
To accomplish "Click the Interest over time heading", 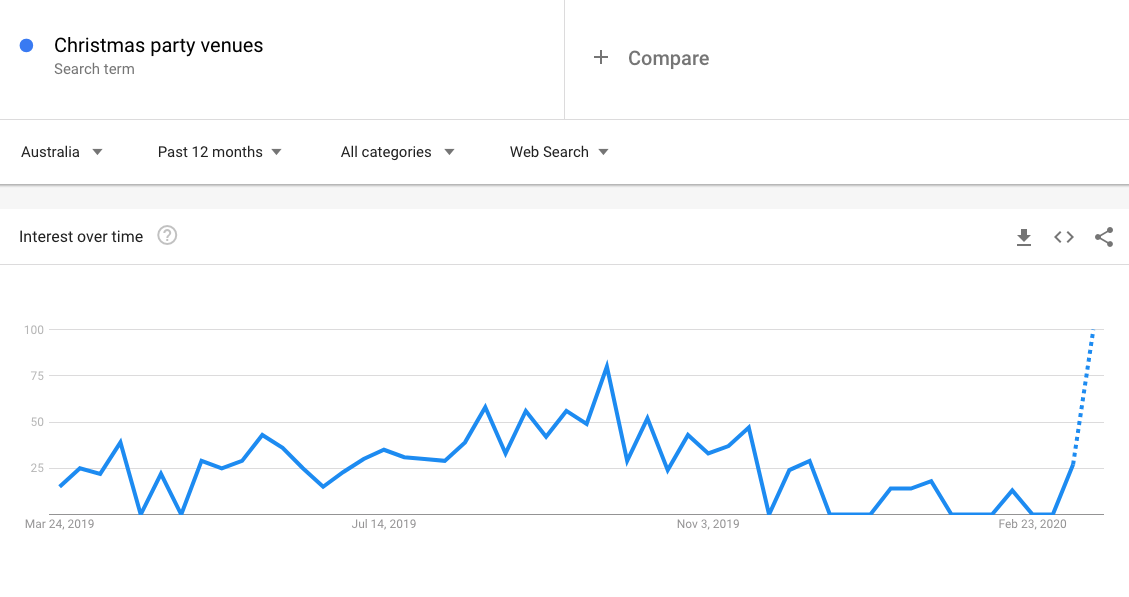I will (81, 237).
